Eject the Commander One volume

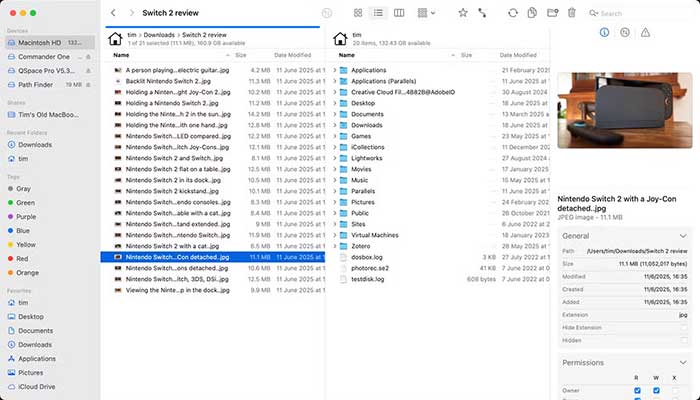(88, 57)
